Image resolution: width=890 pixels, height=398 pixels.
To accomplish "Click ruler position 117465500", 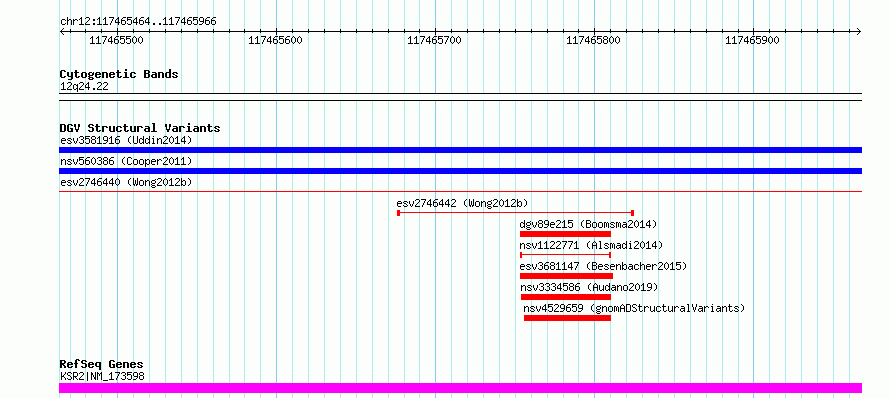I will click(117, 40).
